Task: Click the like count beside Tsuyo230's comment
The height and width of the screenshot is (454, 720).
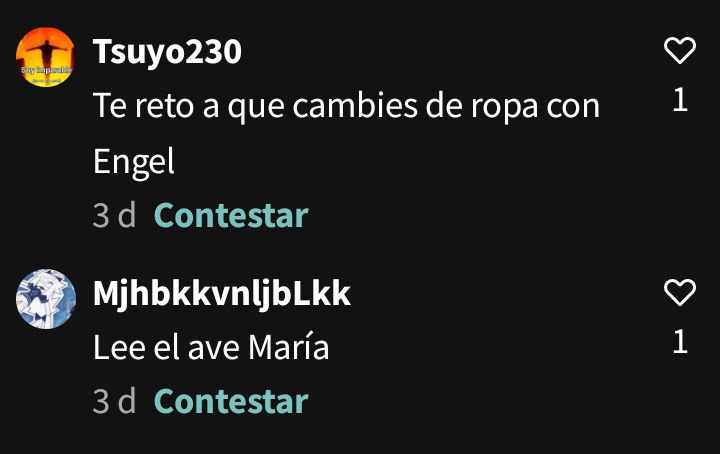Action: (680, 100)
